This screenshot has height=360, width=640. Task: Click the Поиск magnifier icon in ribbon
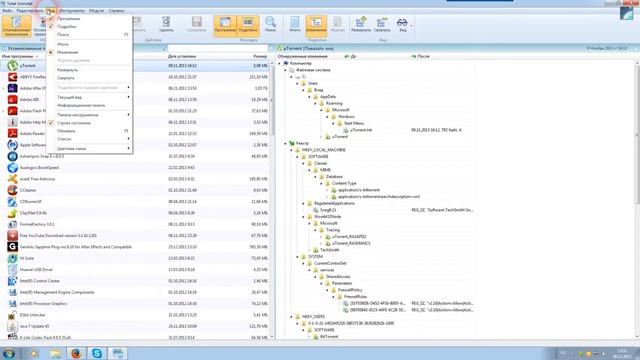tap(270, 24)
